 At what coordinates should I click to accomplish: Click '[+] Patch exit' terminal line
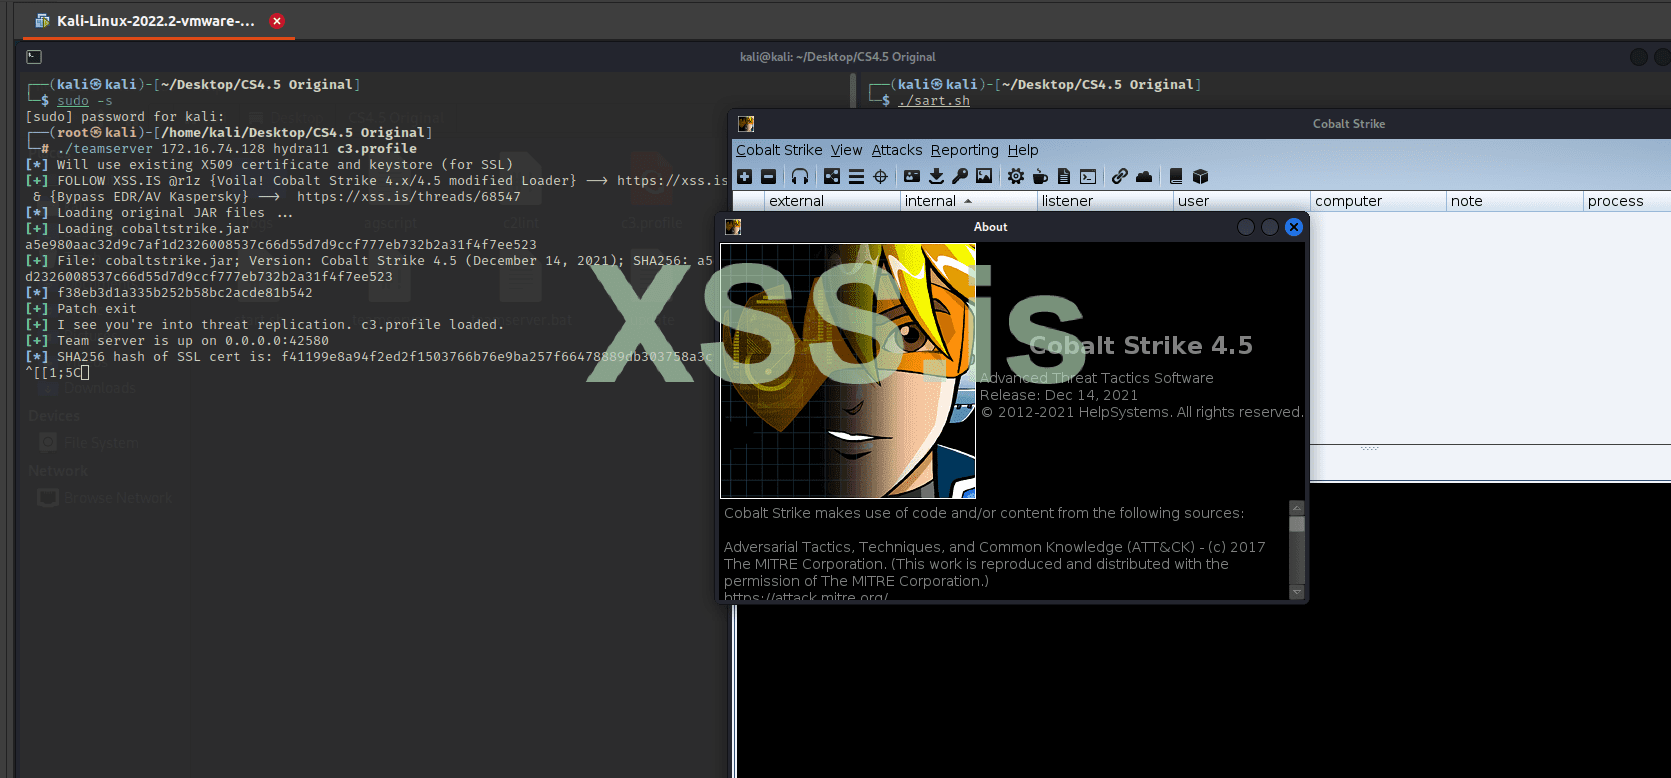(81, 309)
